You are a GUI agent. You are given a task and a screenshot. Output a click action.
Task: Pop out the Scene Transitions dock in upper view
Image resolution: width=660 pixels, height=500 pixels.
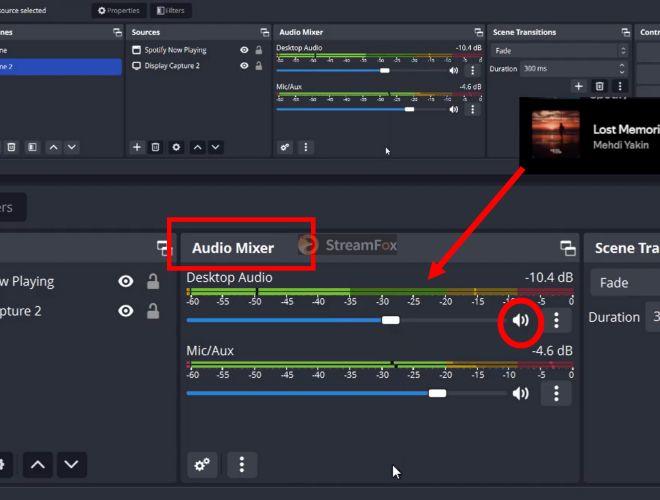(625, 32)
